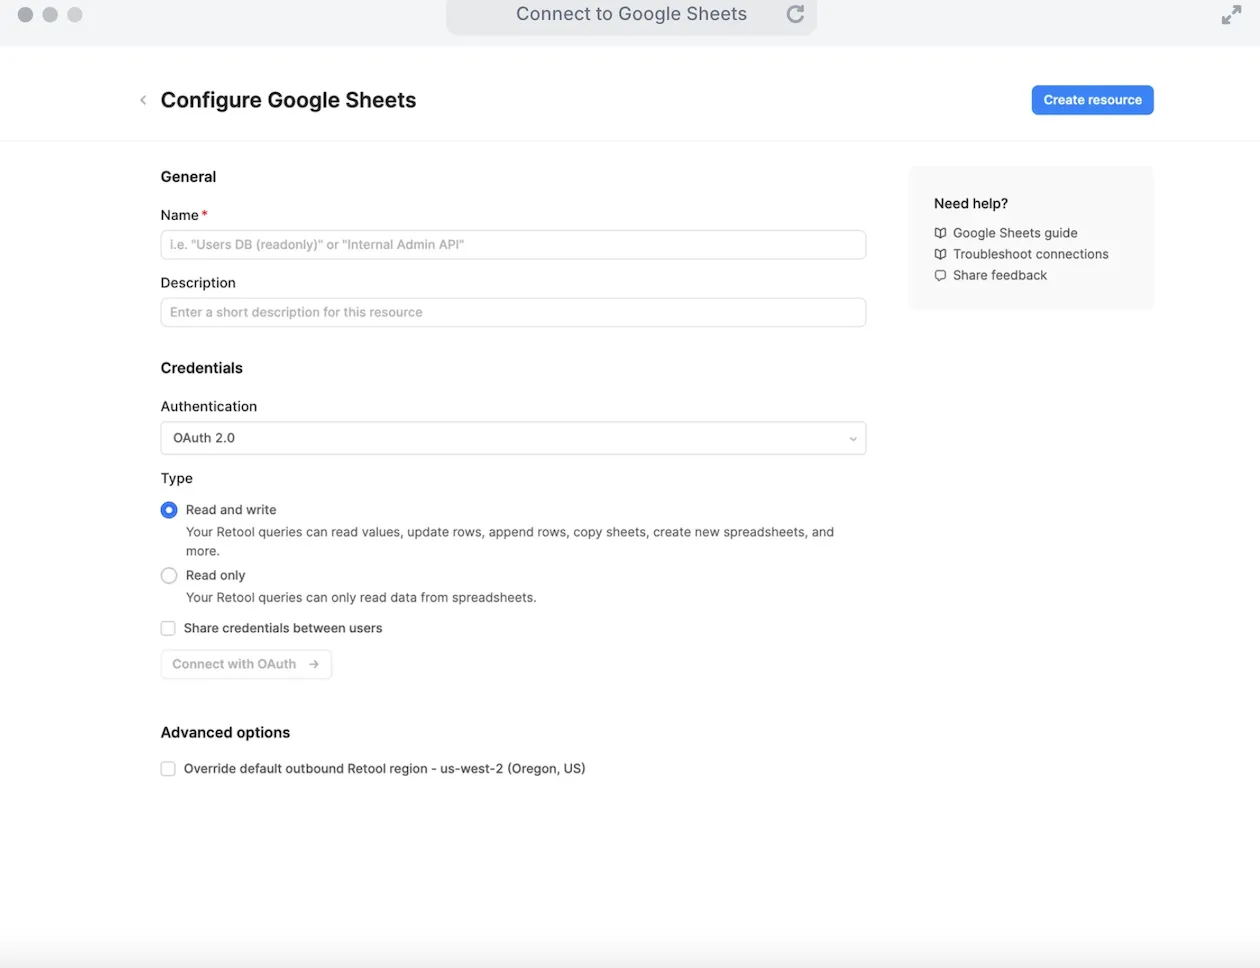1260x968 pixels.
Task: Click the Need help? heading
Action: pos(971,203)
